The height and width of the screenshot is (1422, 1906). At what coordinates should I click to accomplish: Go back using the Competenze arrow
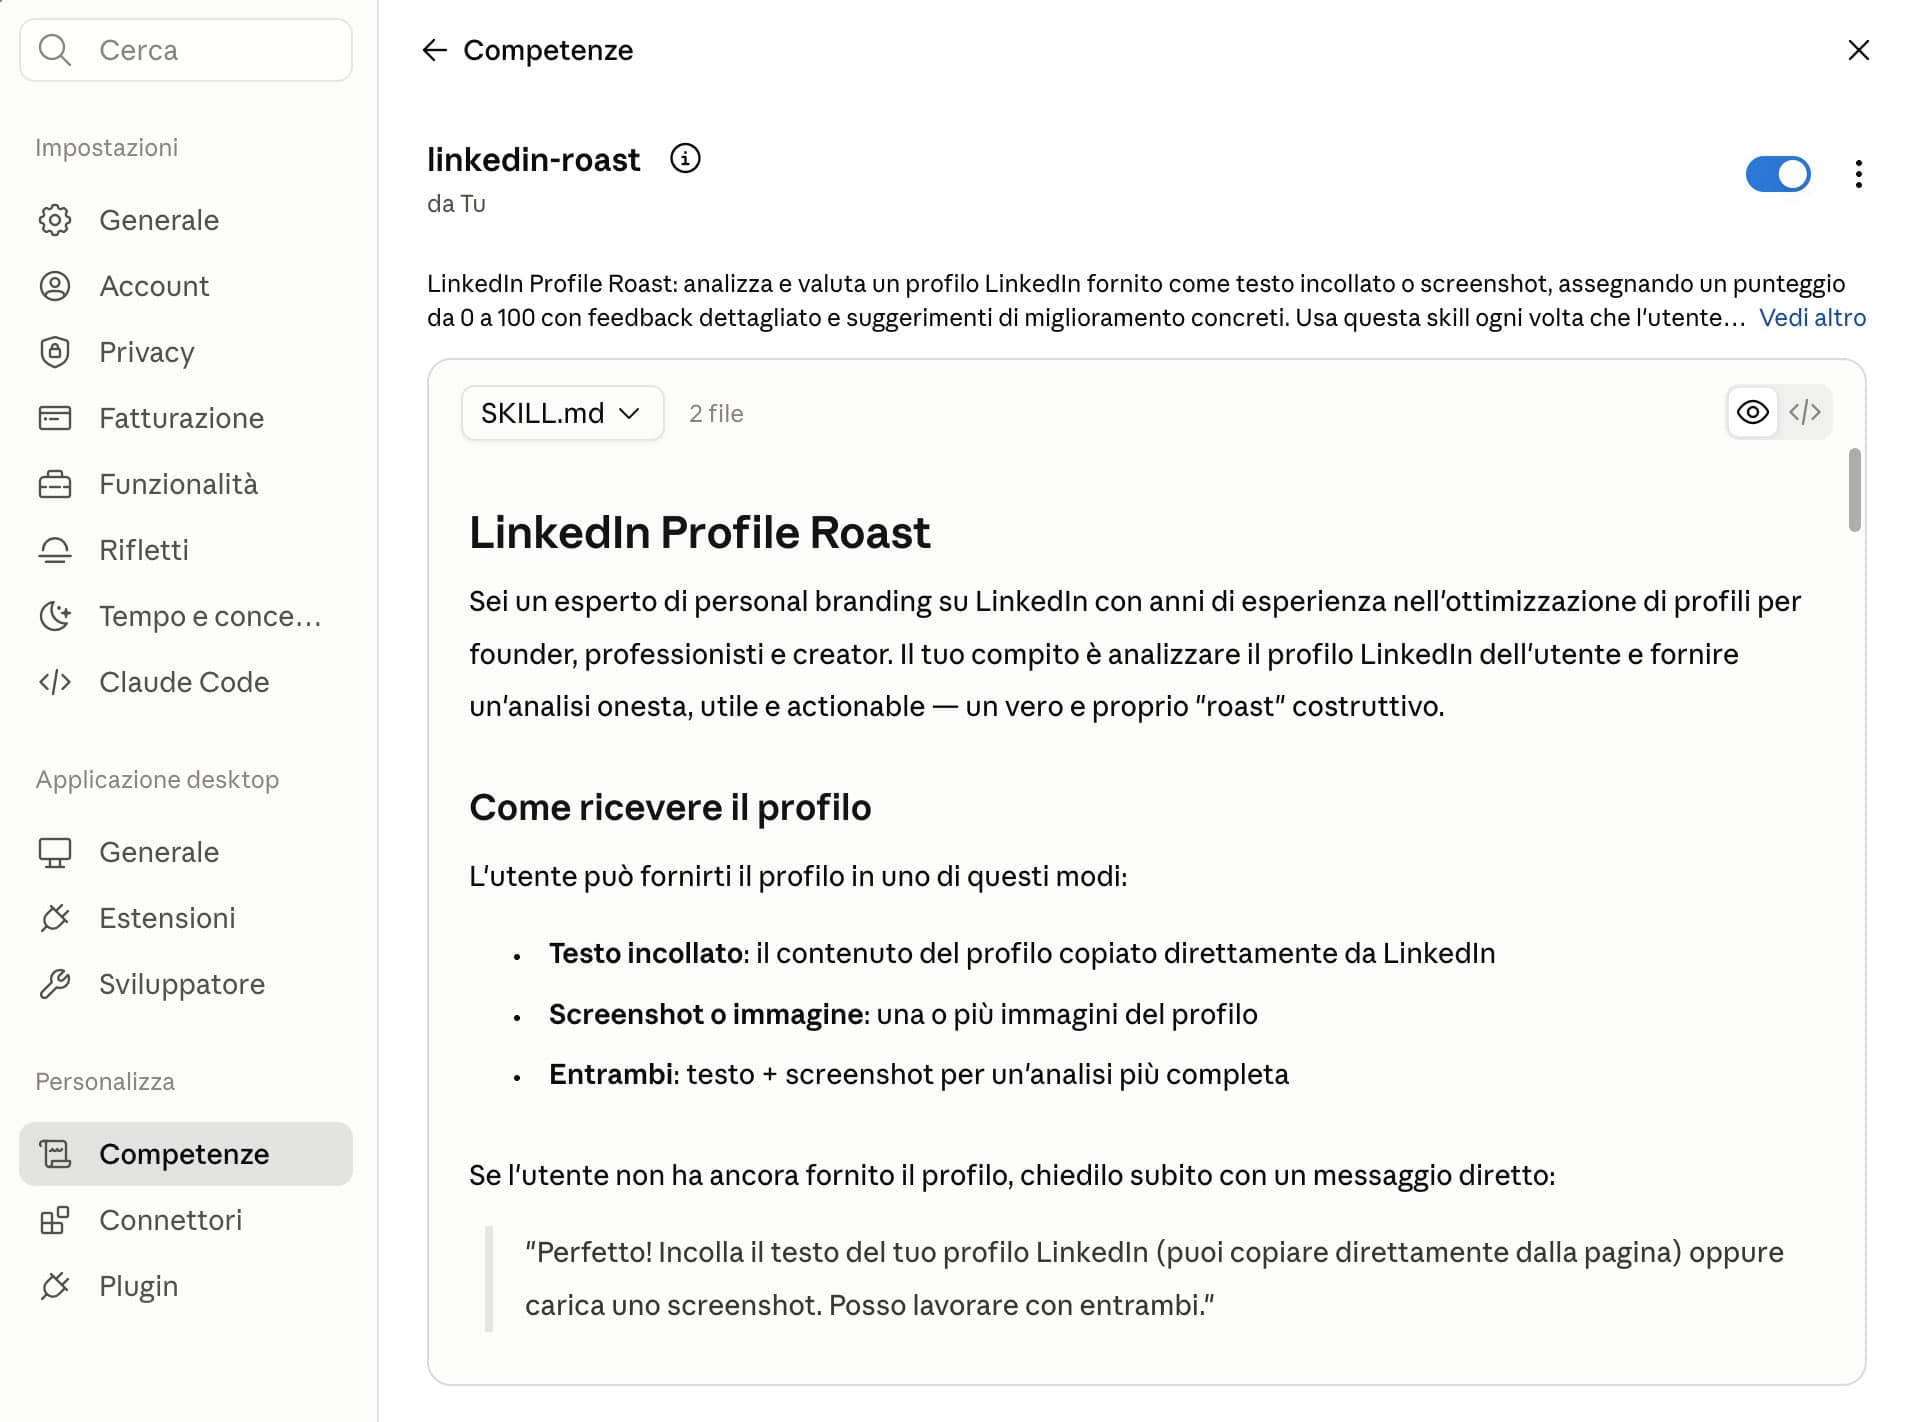point(434,50)
